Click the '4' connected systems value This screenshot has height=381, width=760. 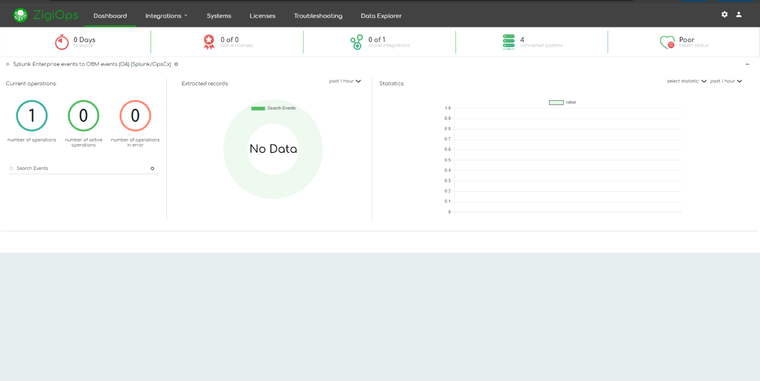point(522,40)
